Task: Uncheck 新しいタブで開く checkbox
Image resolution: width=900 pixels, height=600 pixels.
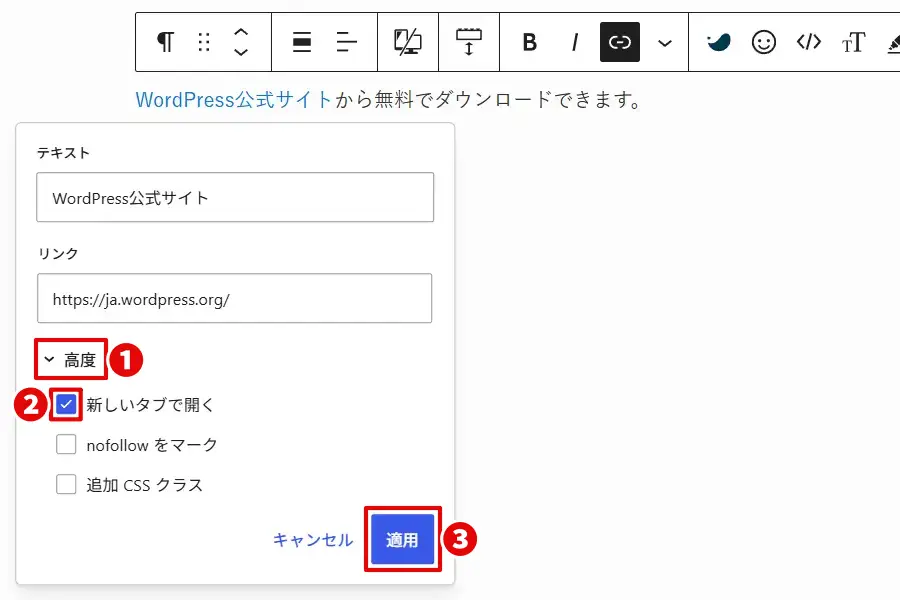Action: coord(66,404)
